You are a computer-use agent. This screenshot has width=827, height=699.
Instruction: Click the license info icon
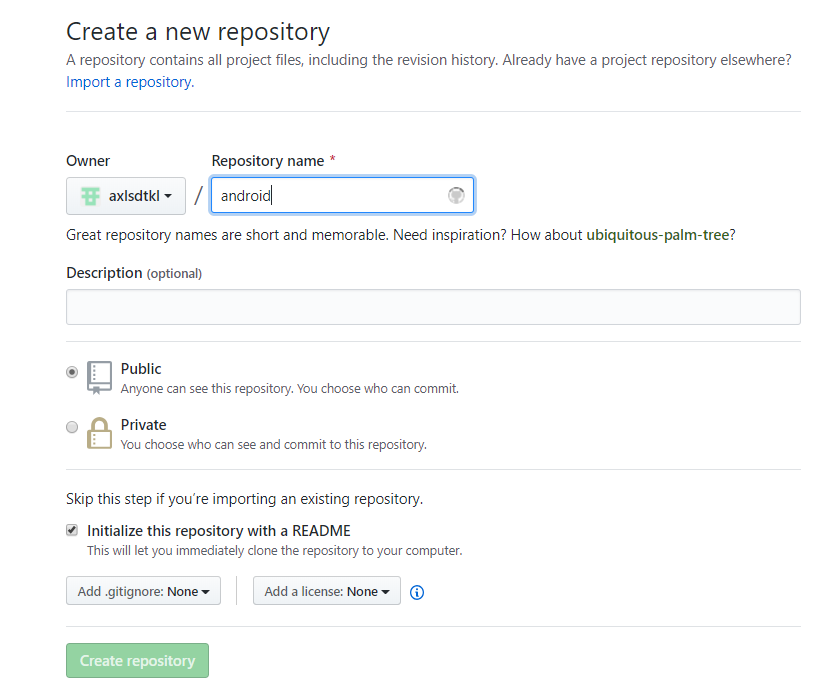click(x=417, y=592)
